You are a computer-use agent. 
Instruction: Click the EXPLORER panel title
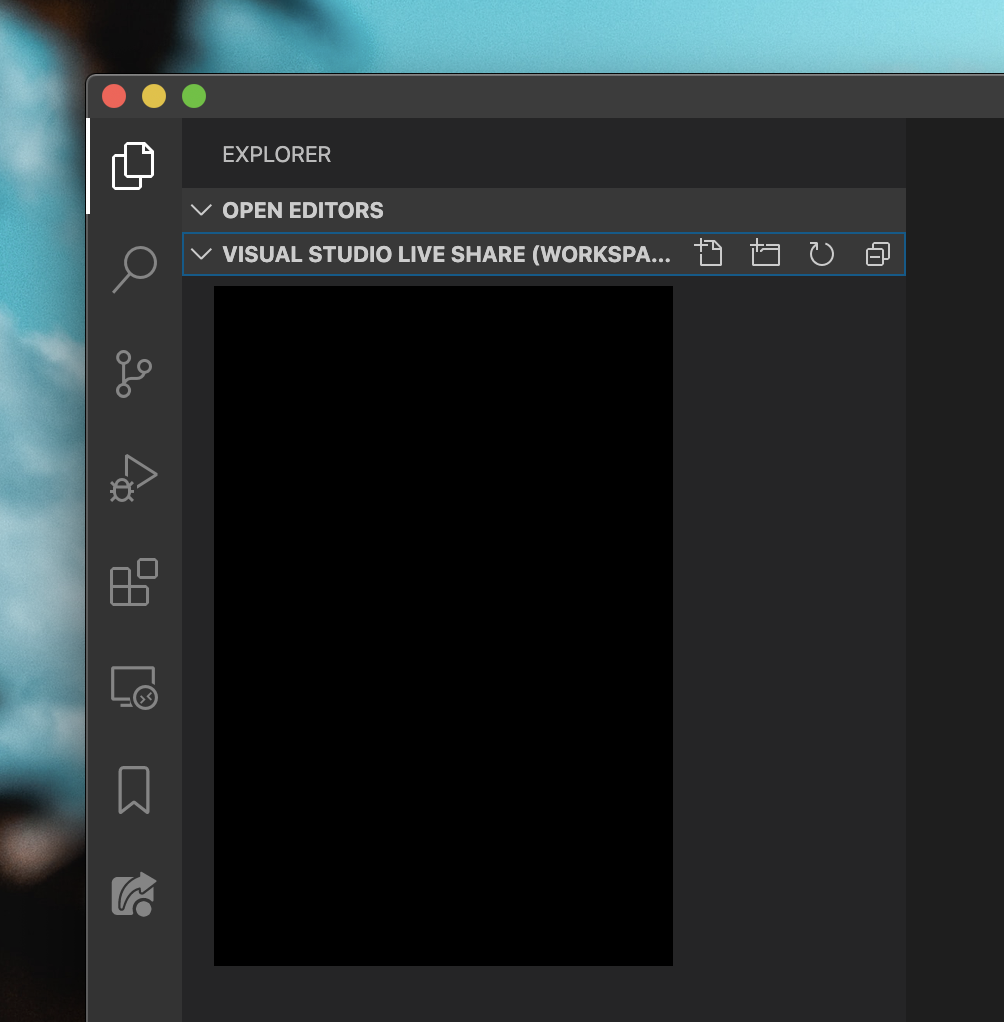(x=276, y=155)
